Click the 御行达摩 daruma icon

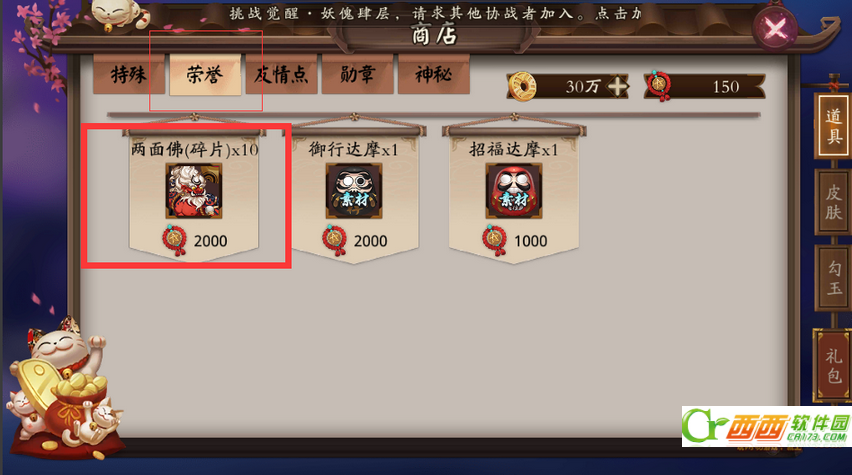coord(354,191)
